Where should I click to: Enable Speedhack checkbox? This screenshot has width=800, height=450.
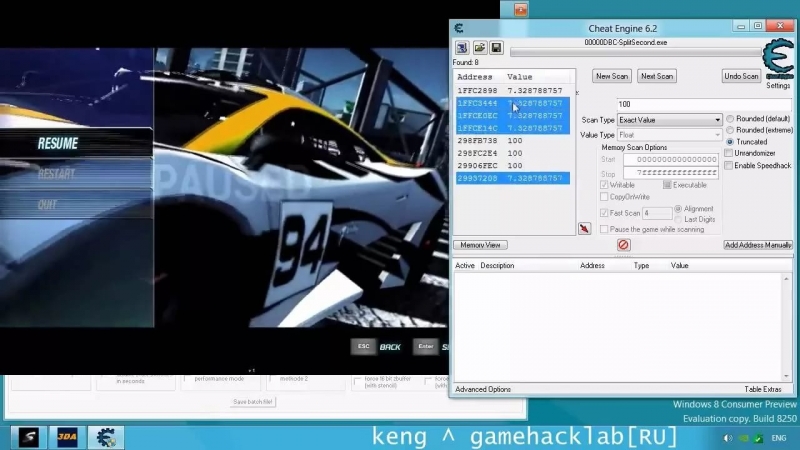click(x=729, y=165)
